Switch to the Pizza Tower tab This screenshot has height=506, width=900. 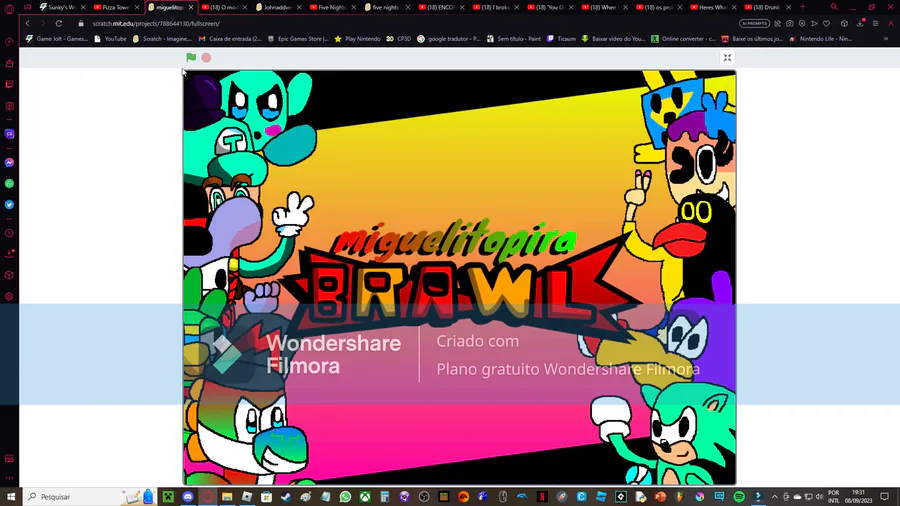[116, 7]
